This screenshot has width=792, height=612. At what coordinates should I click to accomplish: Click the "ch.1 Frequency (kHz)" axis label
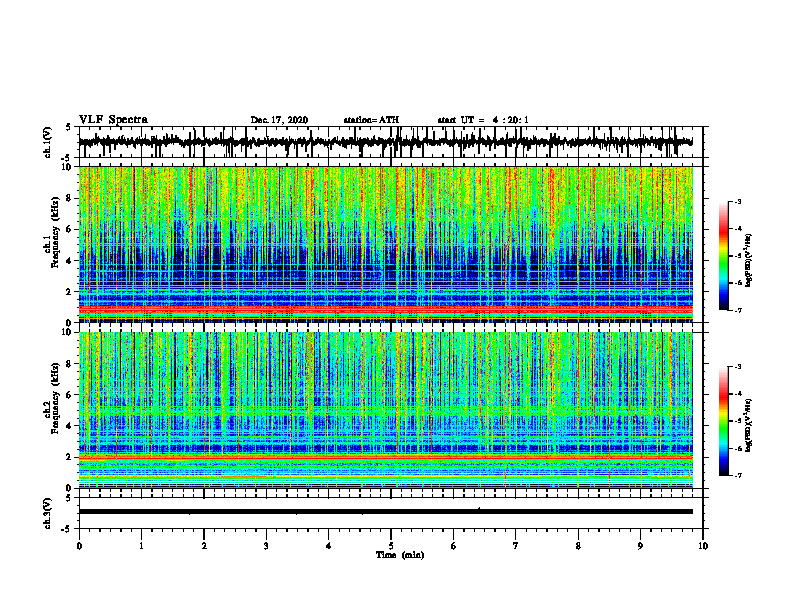[x=53, y=233]
